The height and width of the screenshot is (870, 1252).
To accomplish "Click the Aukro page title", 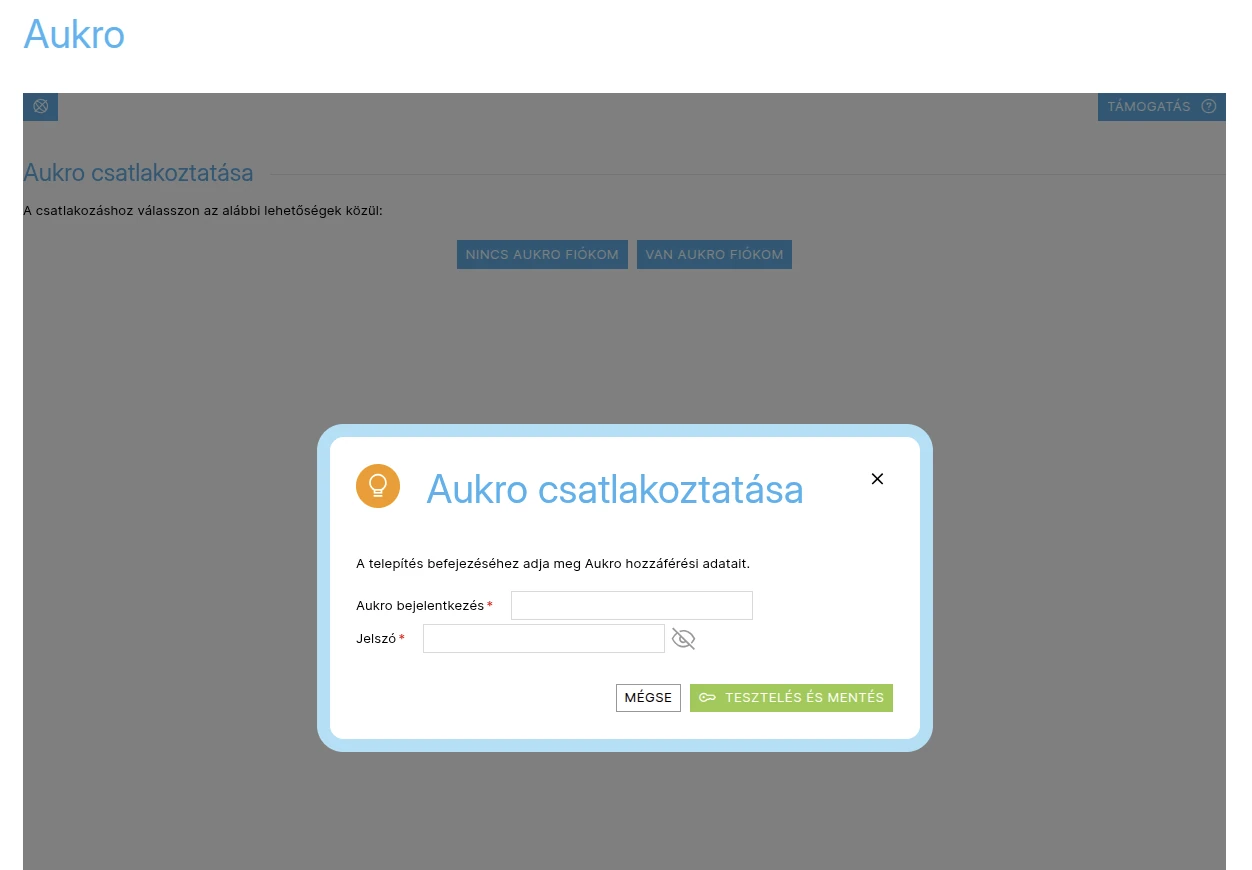I will (x=74, y=34).
